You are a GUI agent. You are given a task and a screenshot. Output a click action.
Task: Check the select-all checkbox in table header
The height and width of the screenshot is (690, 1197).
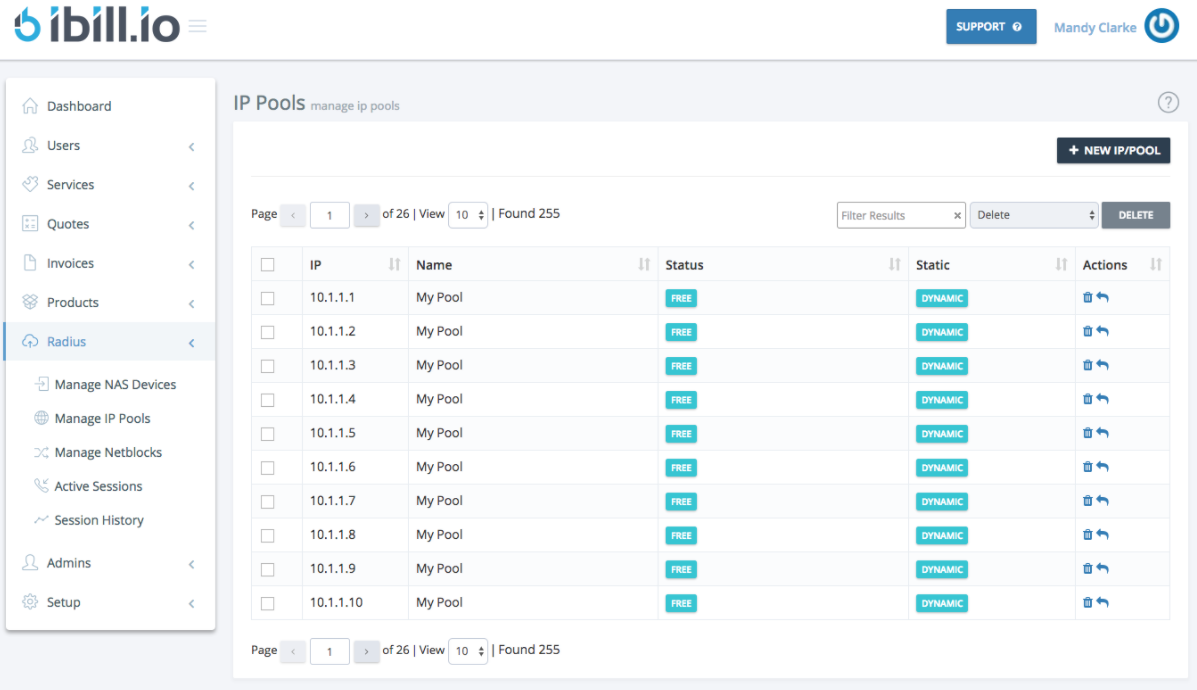(266, 264)
